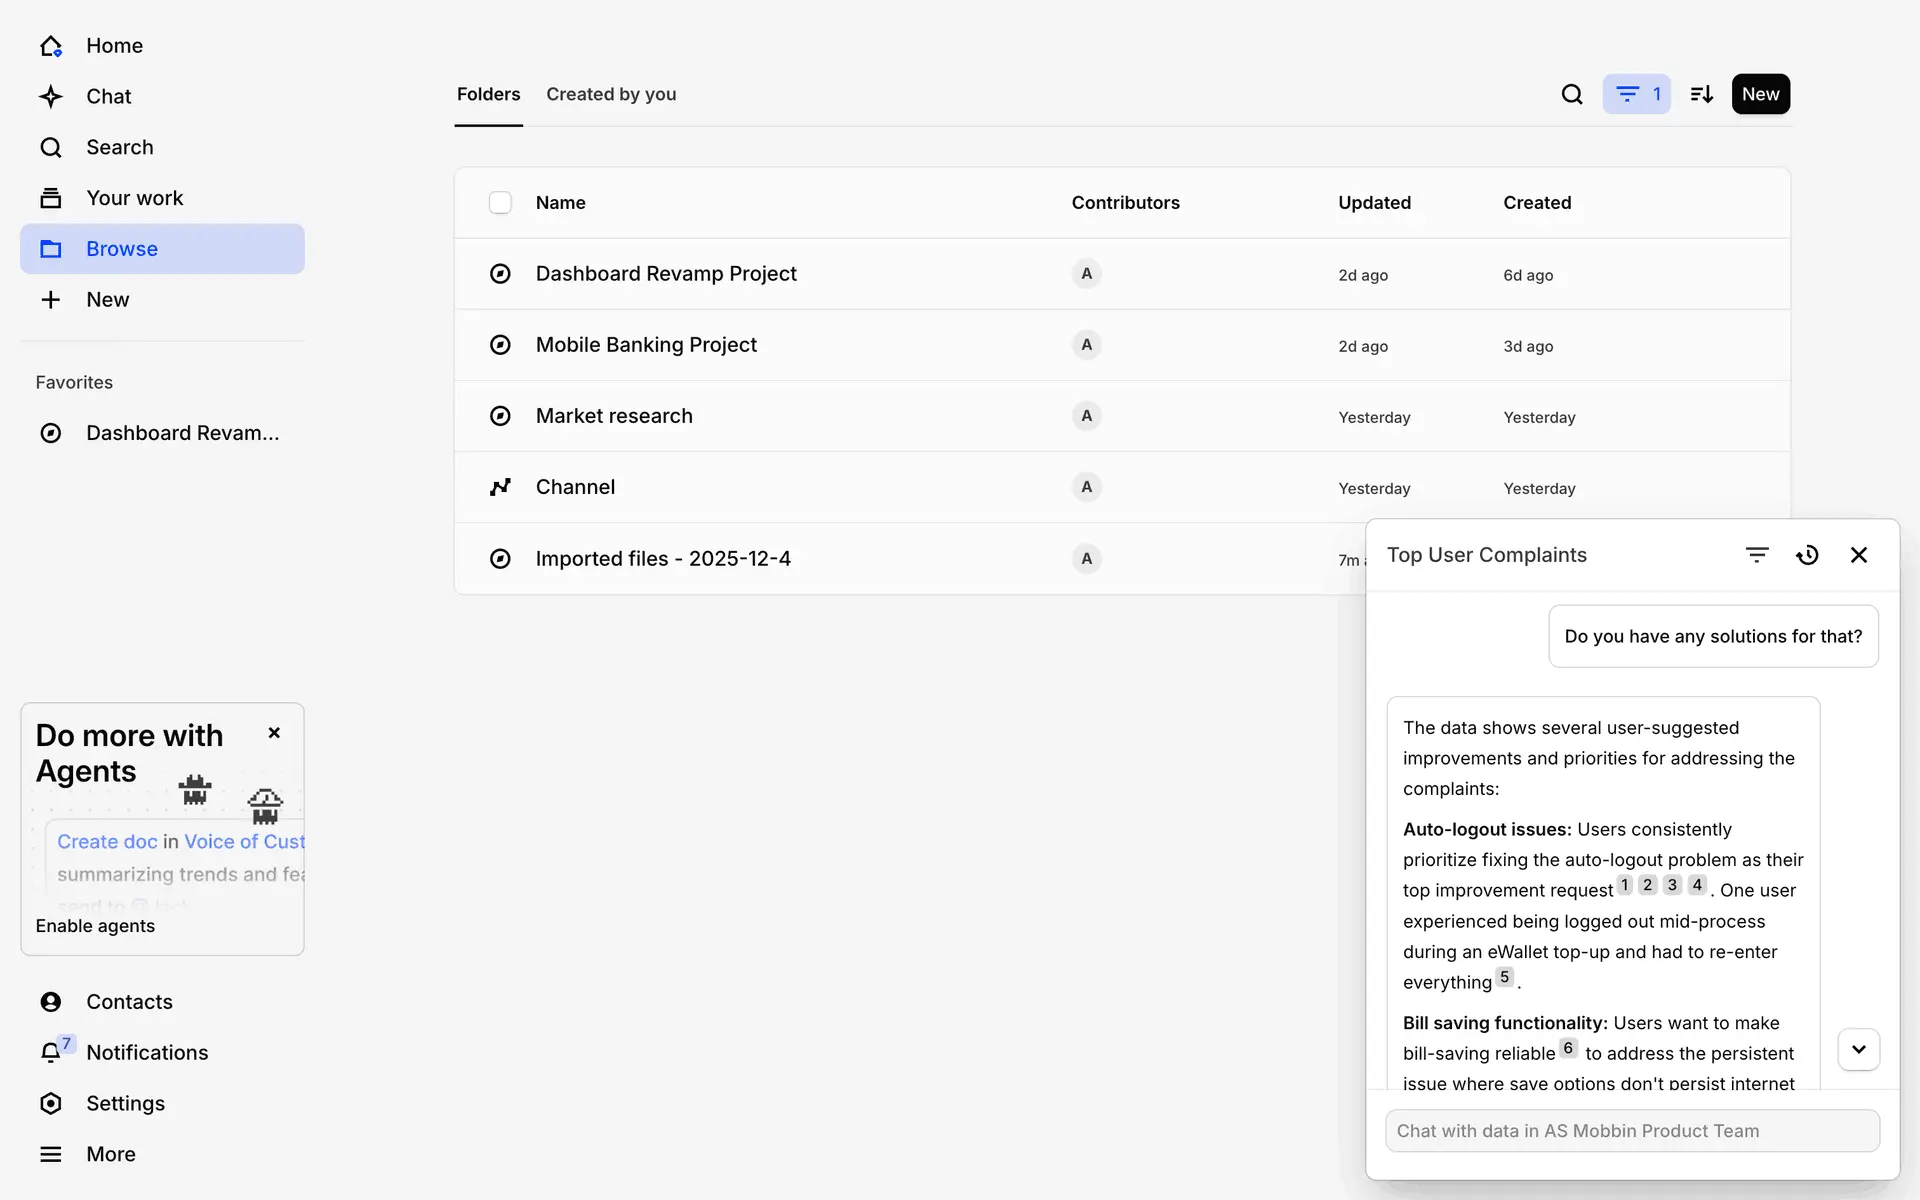Select the Folders tab

[x=488, y=94]
